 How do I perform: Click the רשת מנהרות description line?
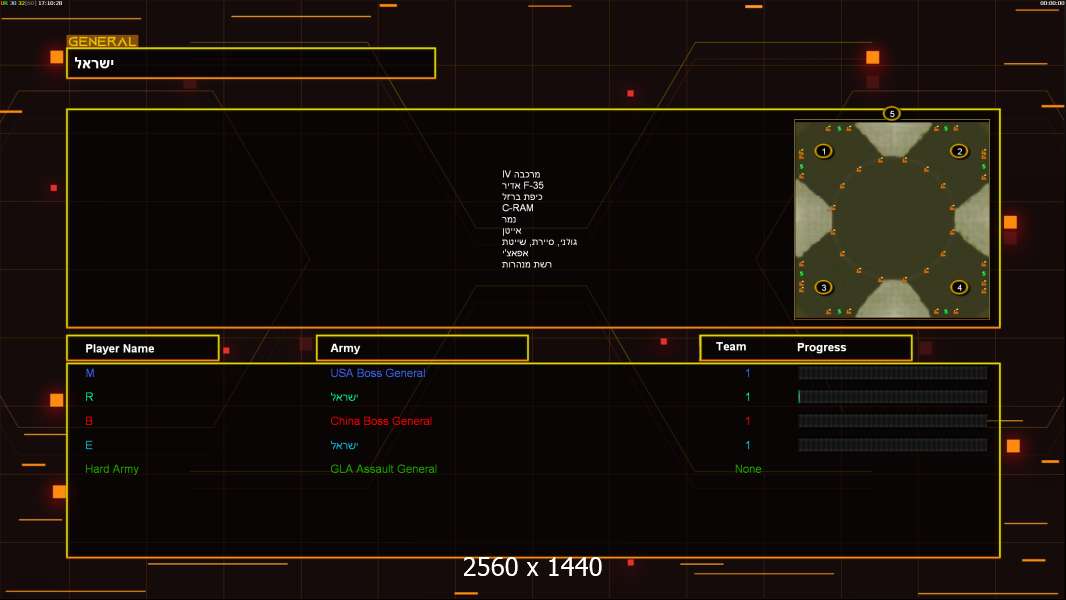pyautogui.click(x=527, y=264)
